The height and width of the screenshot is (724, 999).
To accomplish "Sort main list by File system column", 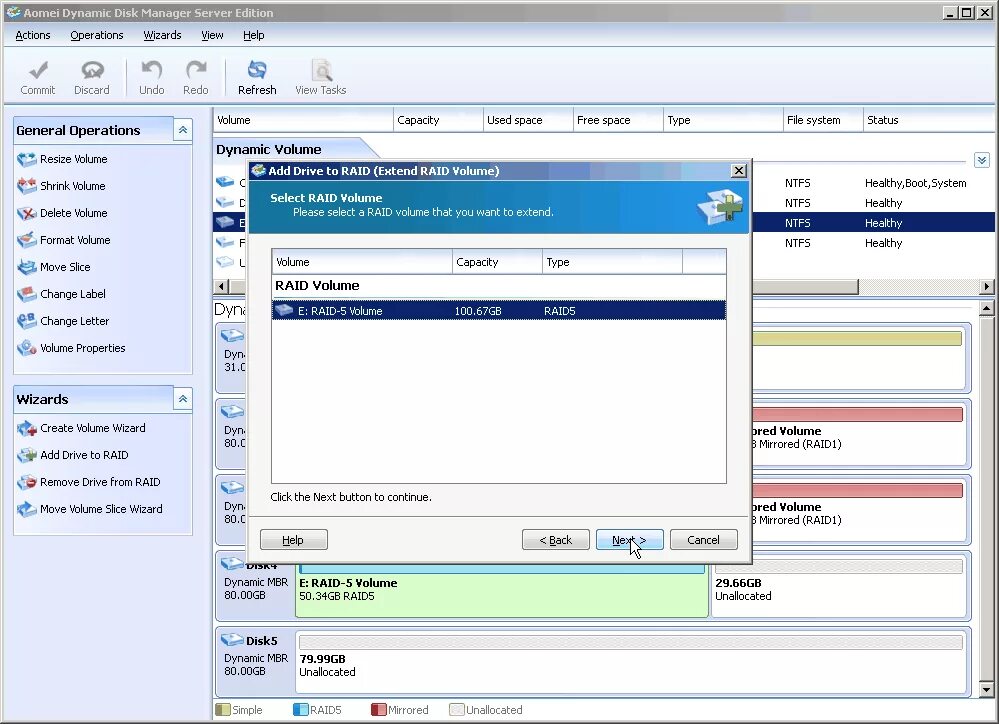I will 823,120.
